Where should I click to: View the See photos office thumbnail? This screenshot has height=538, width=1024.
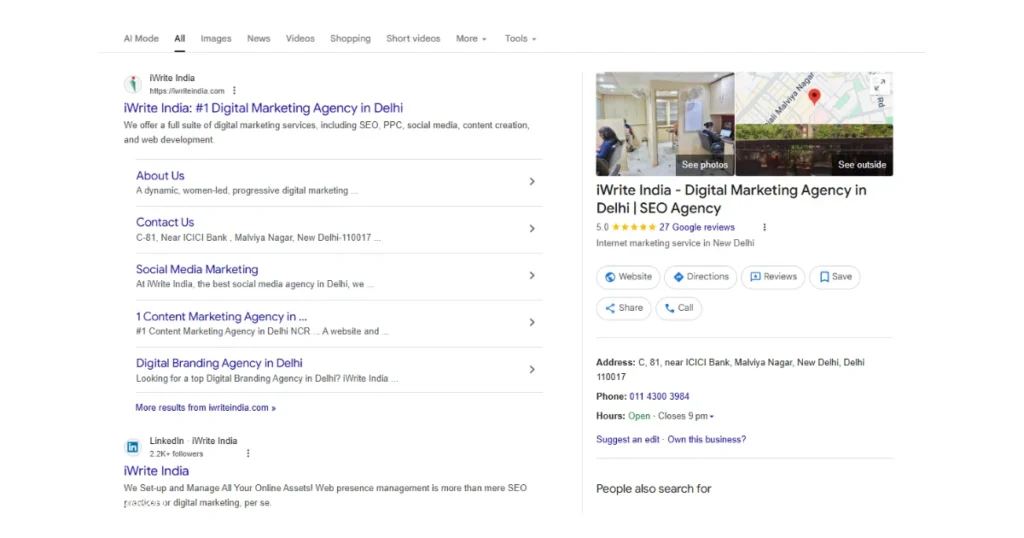[x=665, y=124]
